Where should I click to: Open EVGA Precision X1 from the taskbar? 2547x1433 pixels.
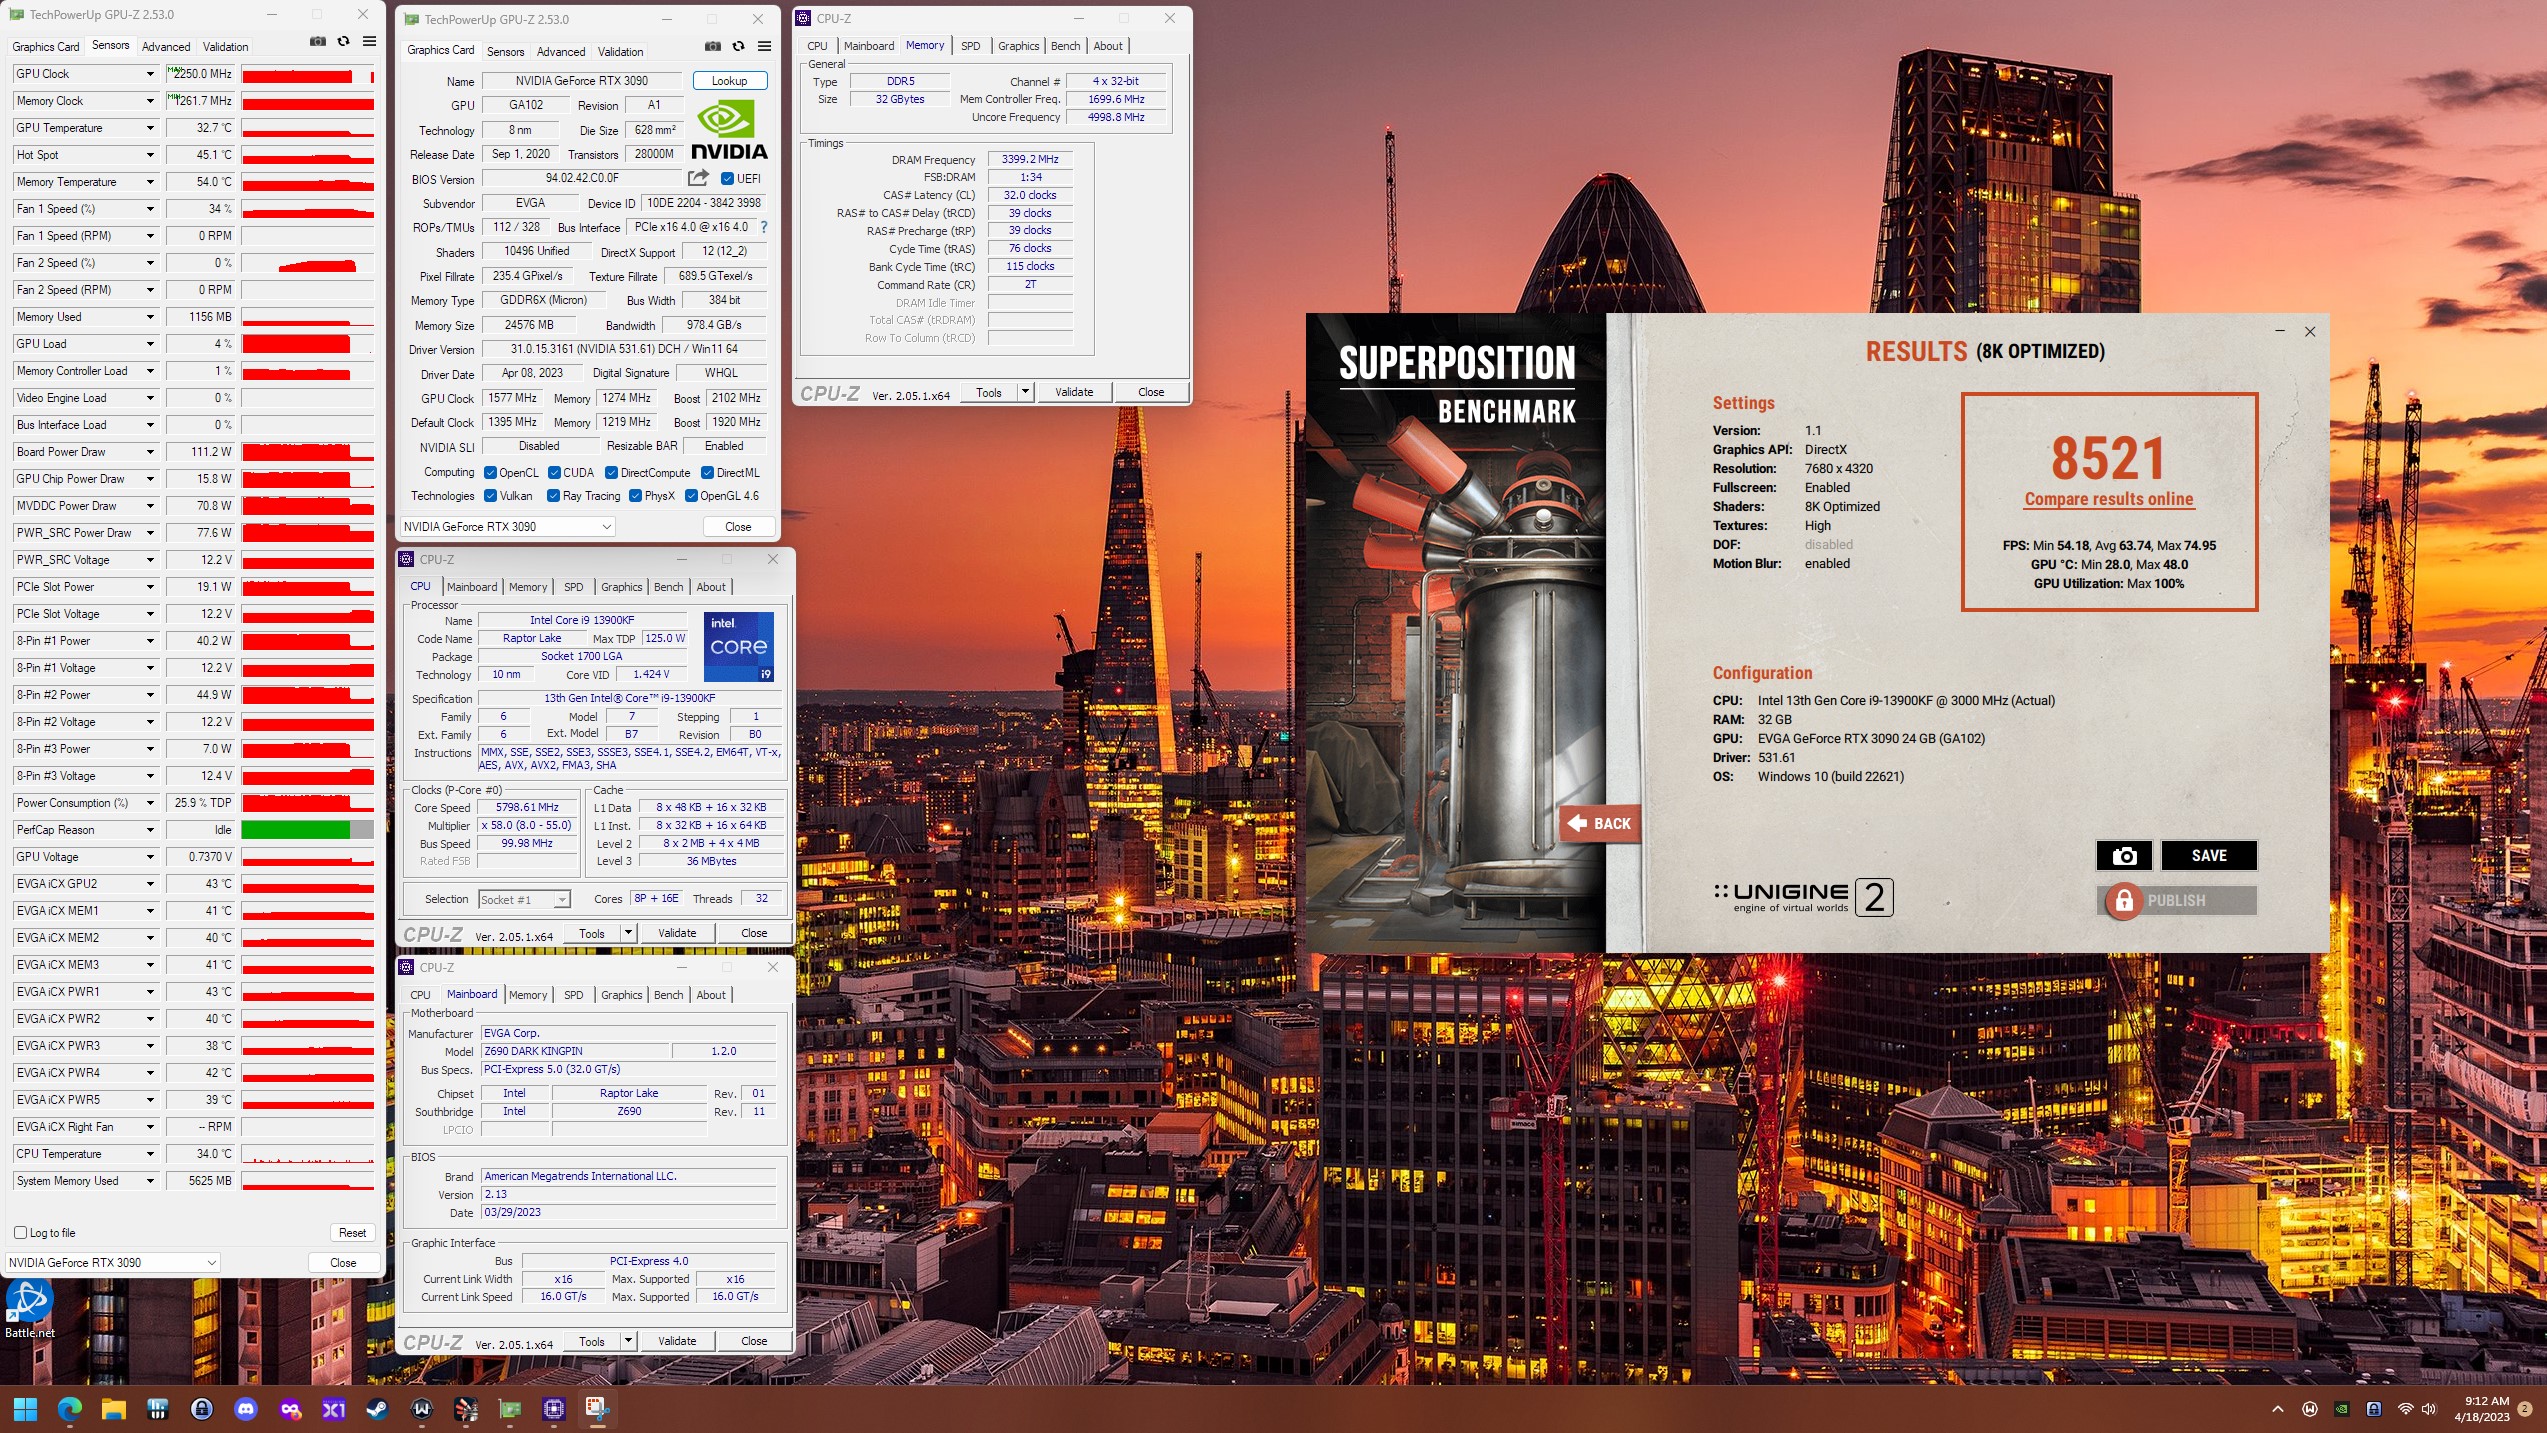[333, 1409]
